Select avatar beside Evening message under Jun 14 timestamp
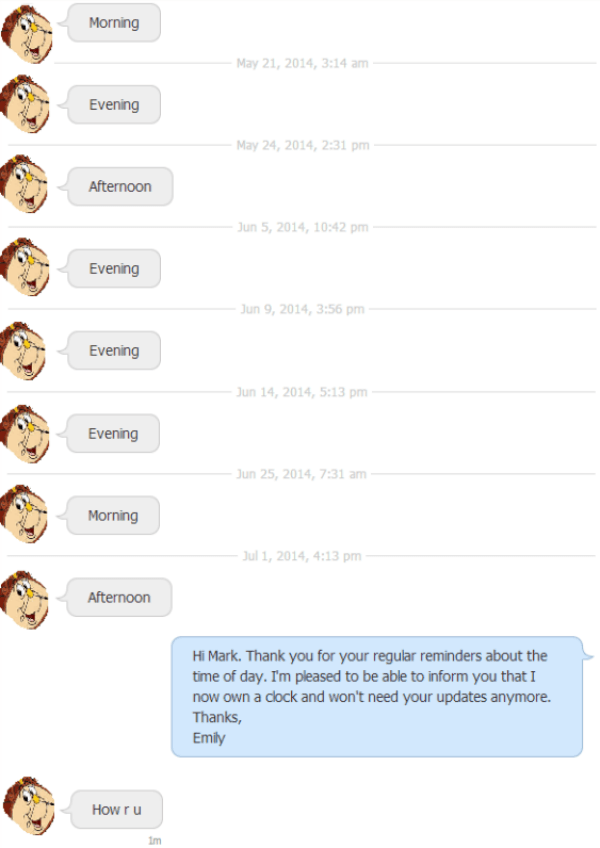600x848 pixels. point(26,434)
